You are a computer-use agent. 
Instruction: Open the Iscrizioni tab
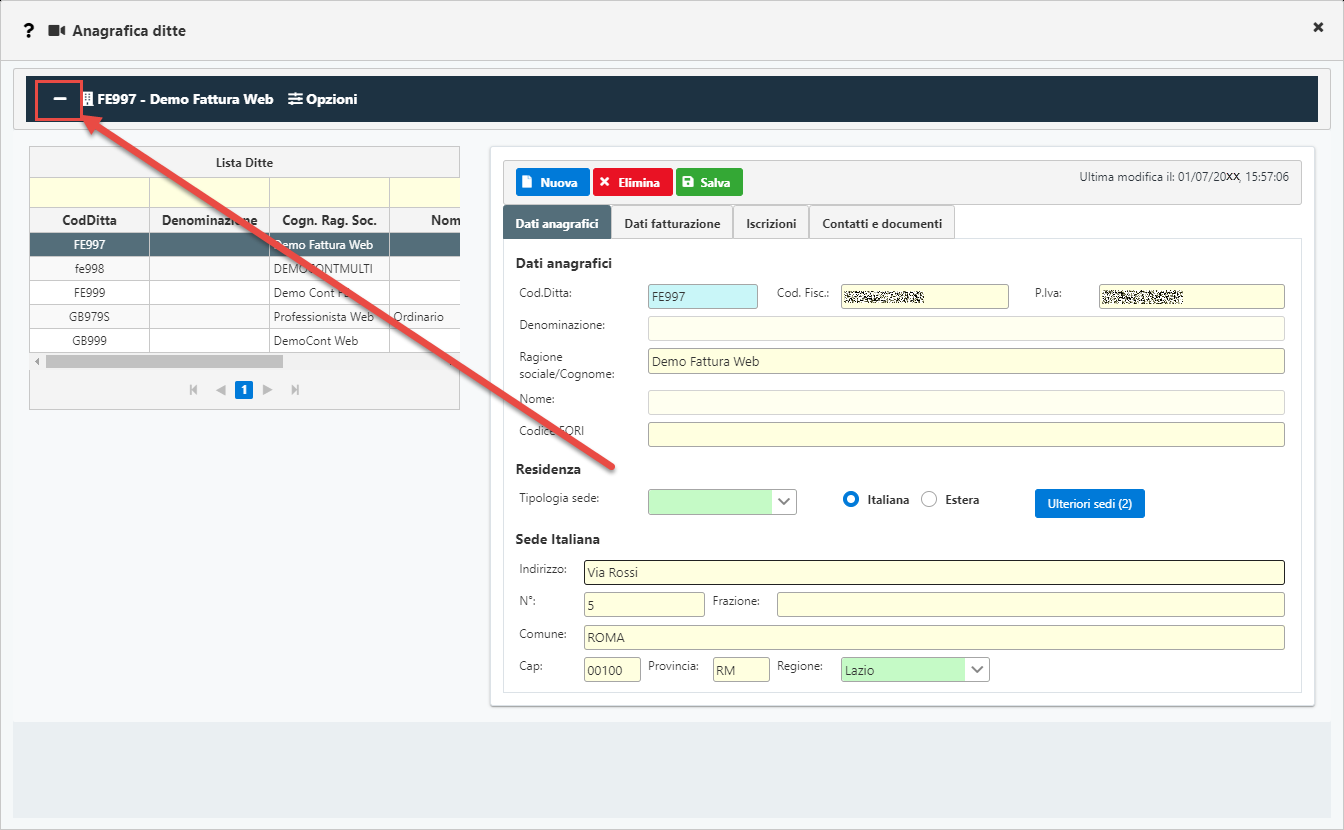coord(771,224)
